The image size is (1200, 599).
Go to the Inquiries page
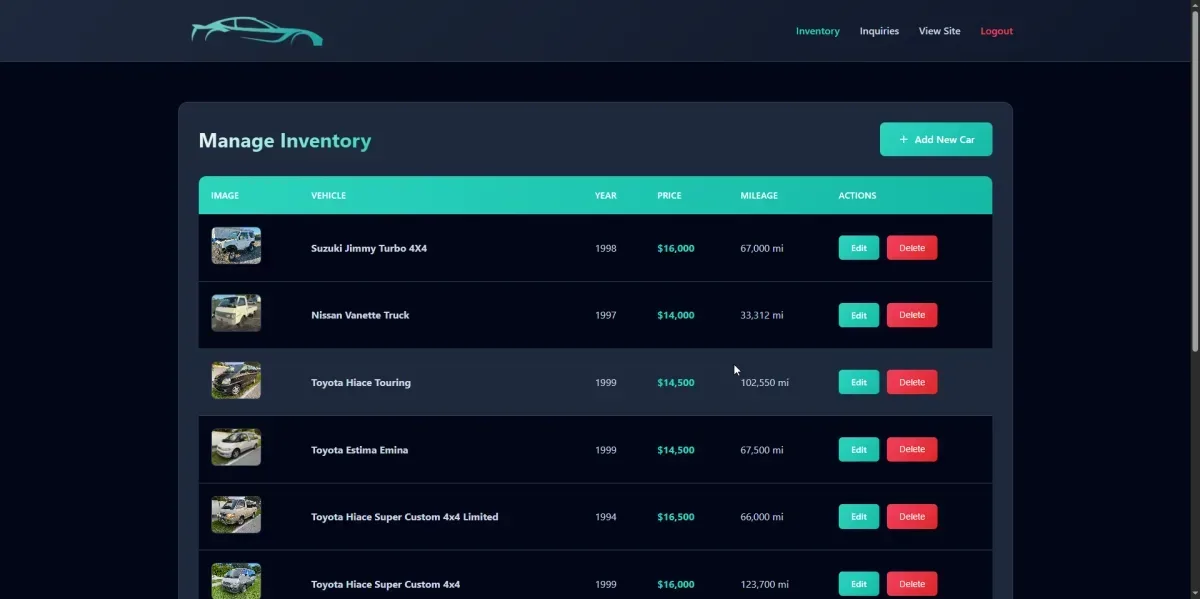click(879, 31)
